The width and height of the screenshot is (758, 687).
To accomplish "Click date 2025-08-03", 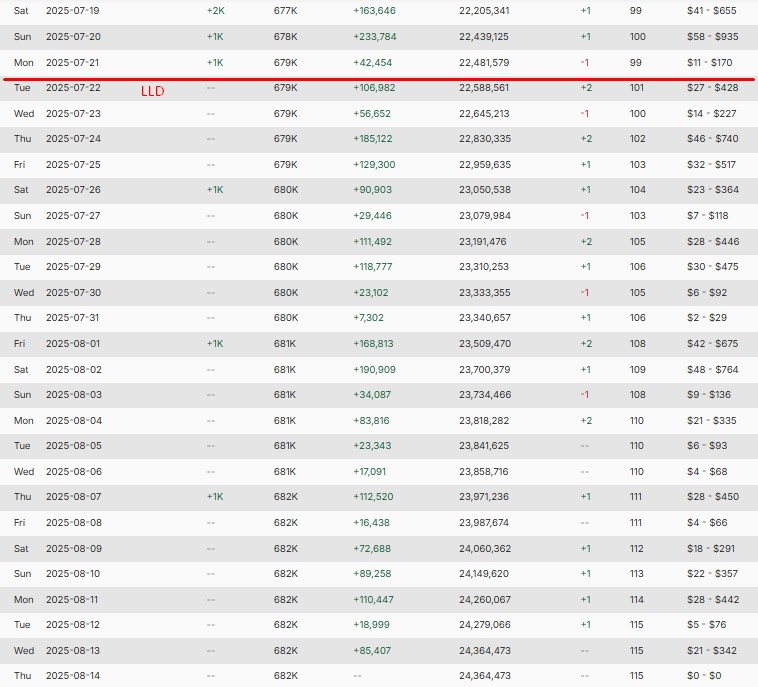I will (74, 395).
